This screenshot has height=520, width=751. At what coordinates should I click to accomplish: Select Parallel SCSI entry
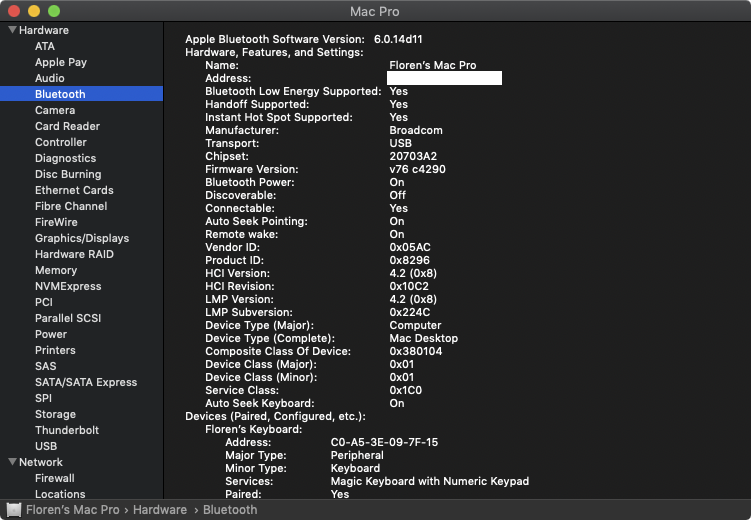click(x=68, y=318)
